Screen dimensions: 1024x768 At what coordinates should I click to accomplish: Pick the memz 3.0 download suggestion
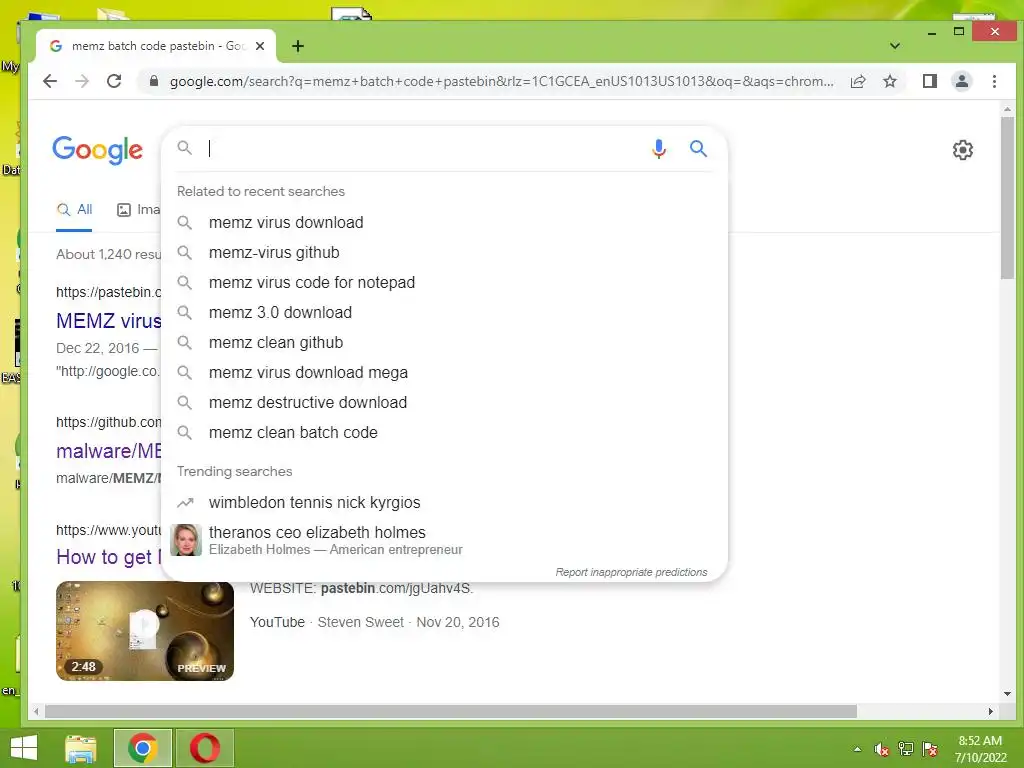pyautogui.click(x=444, y=313)
